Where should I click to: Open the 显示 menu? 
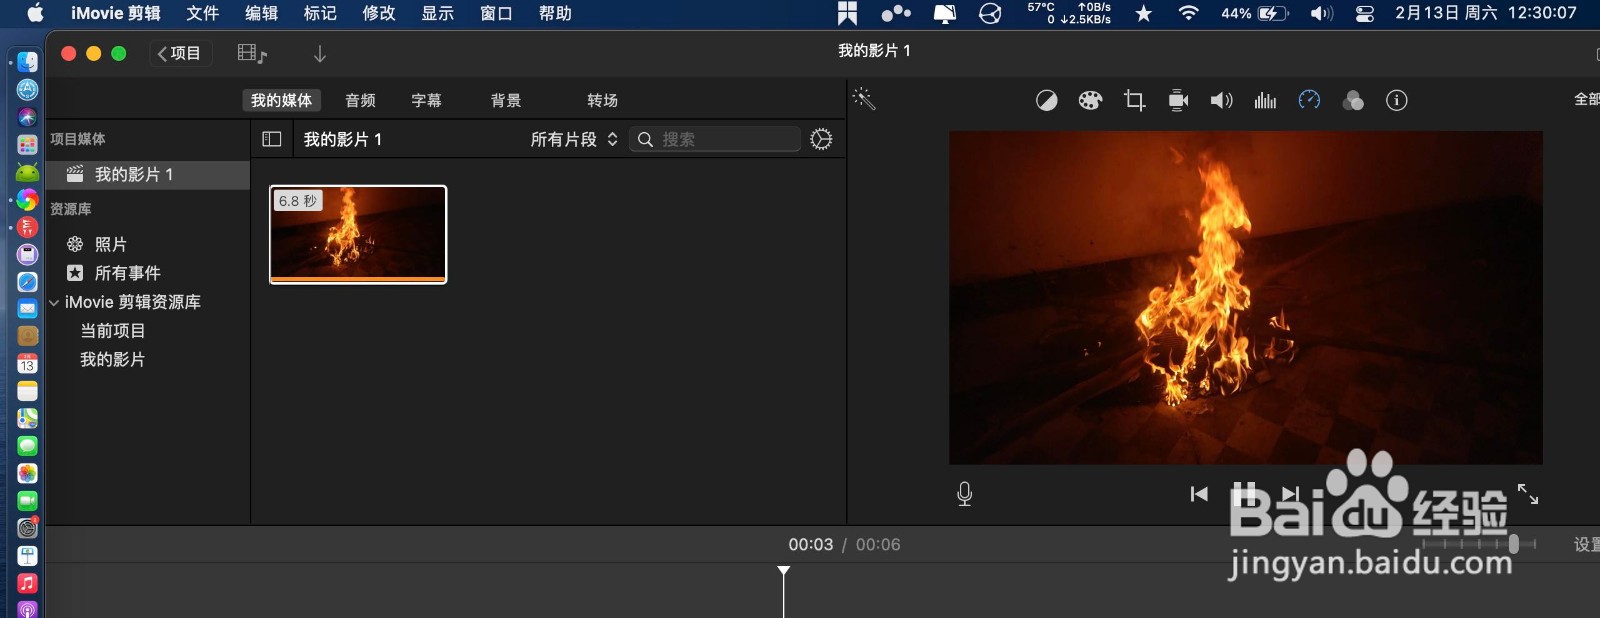point(437,13)
